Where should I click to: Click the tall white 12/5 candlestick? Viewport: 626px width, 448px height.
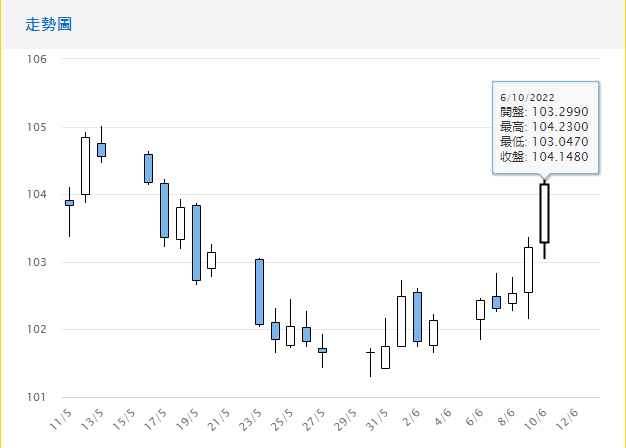(85, 166)
